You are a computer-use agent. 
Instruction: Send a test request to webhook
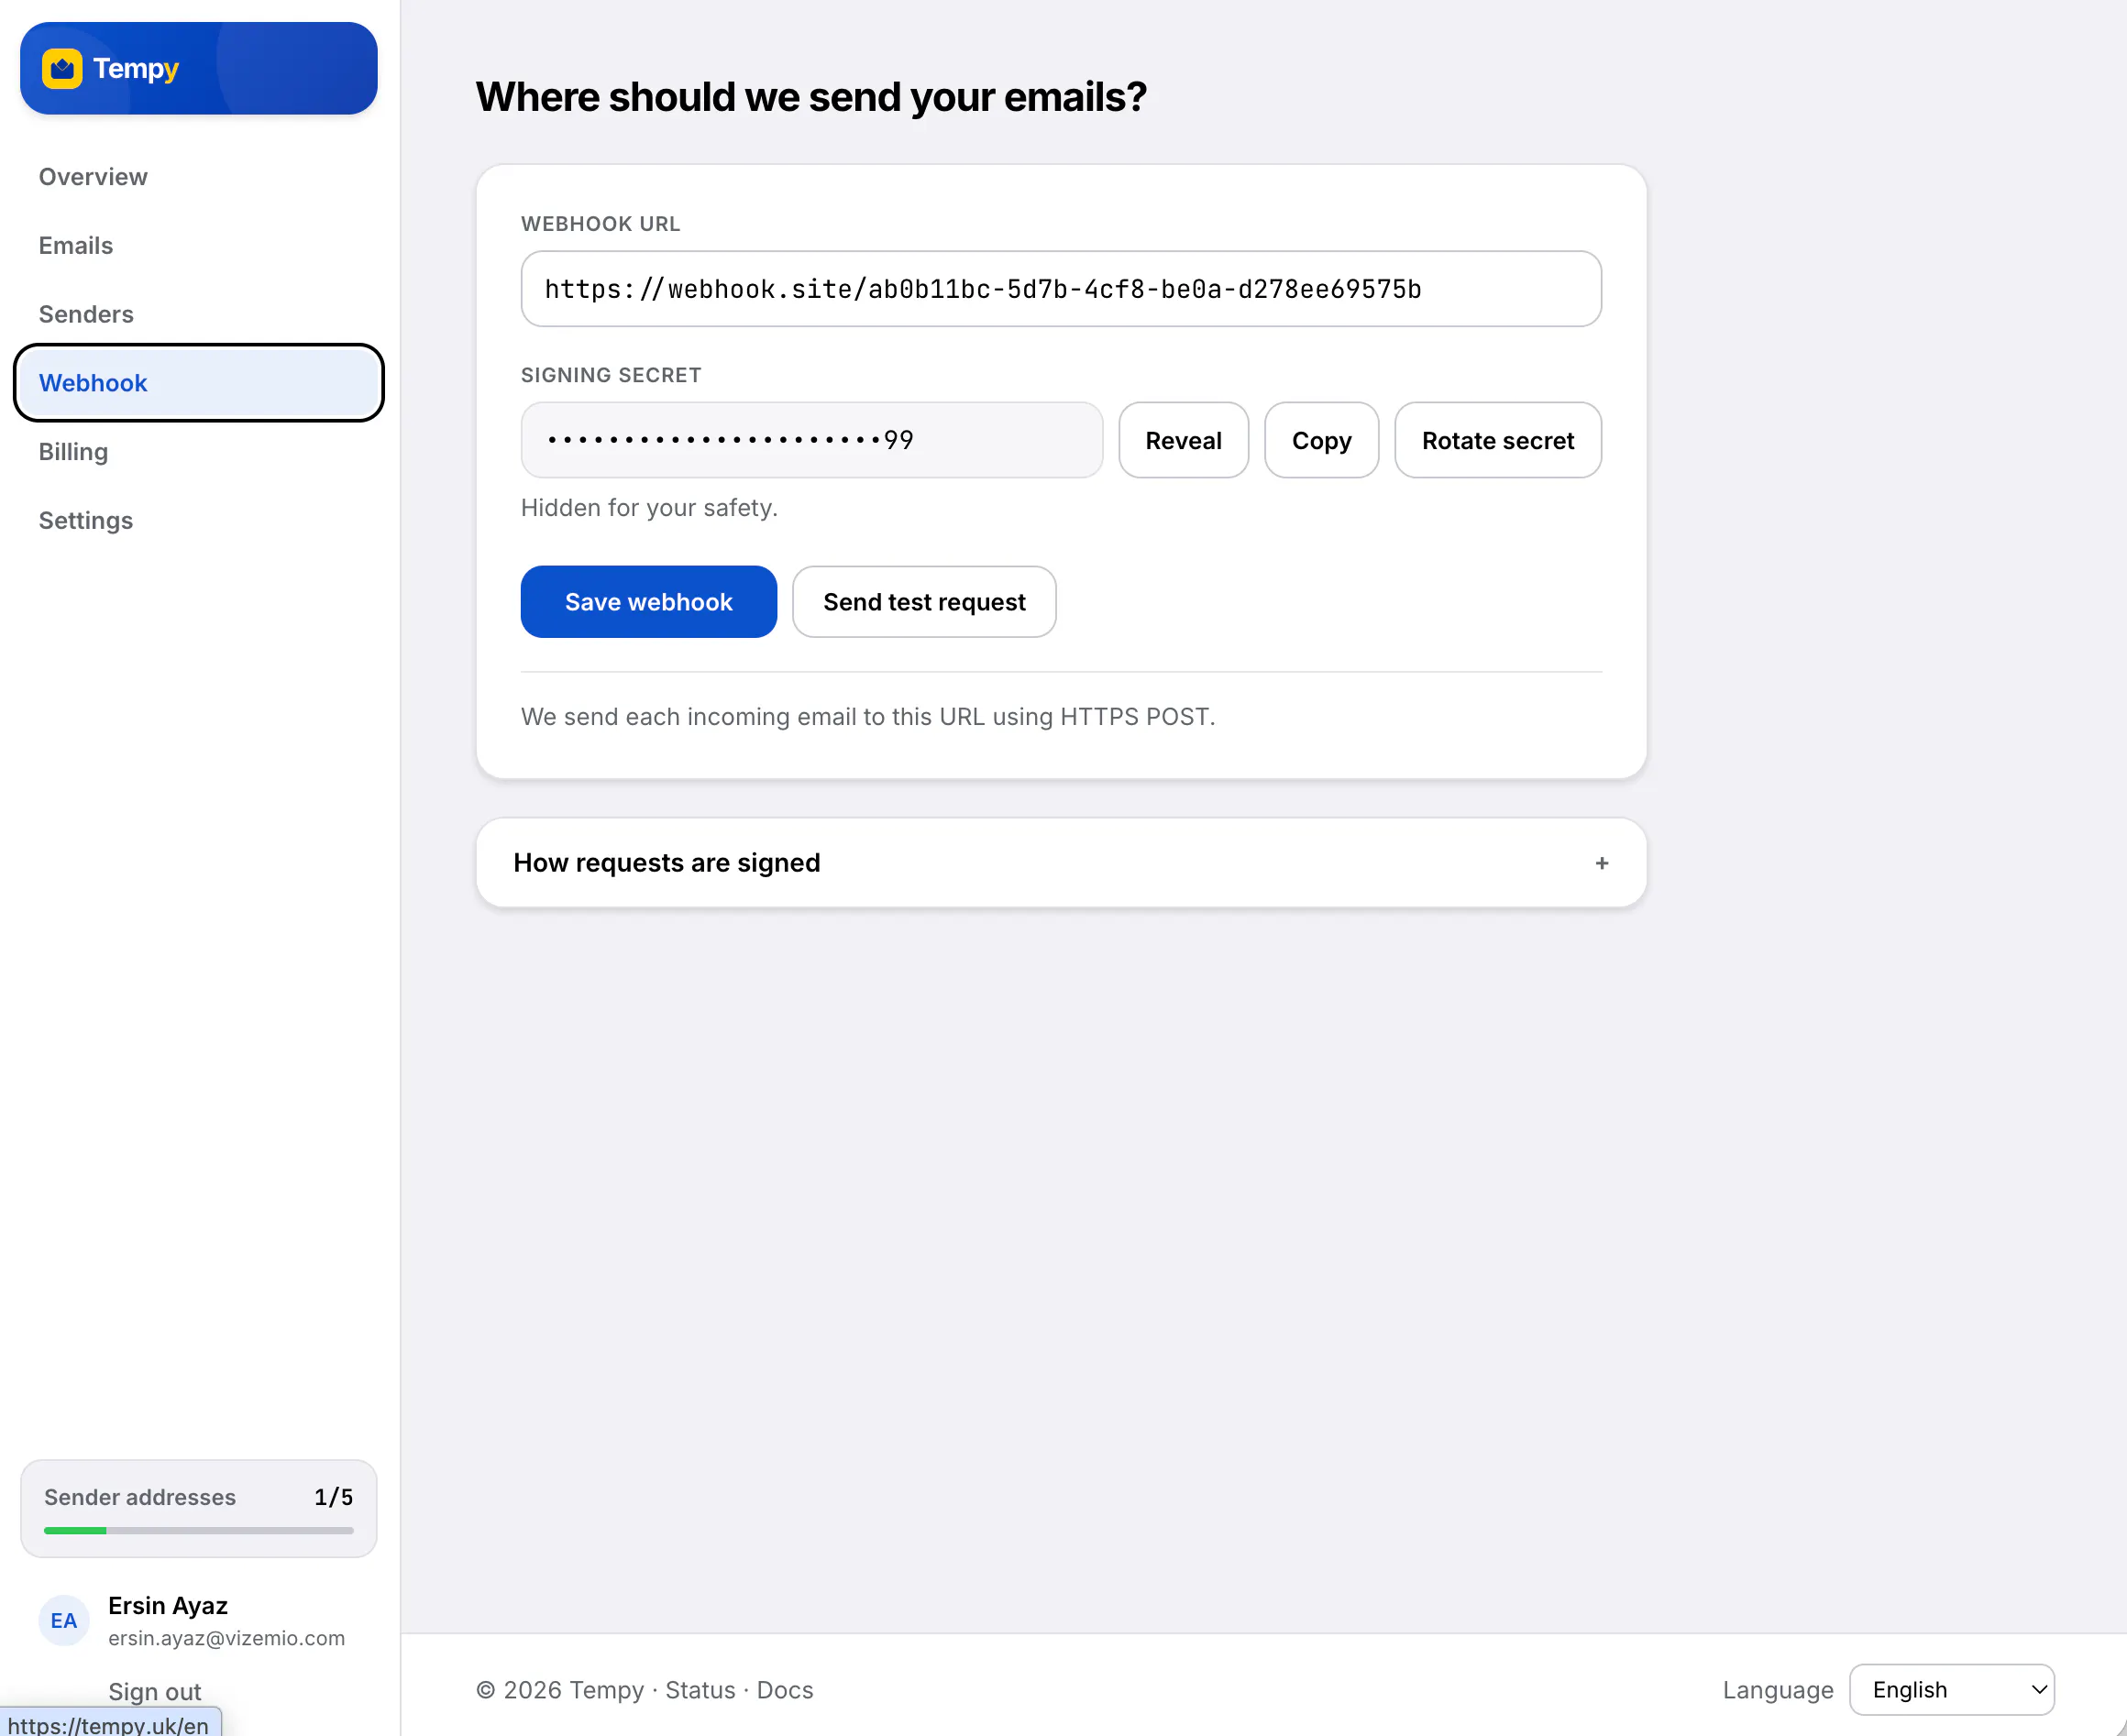[924, 602]
